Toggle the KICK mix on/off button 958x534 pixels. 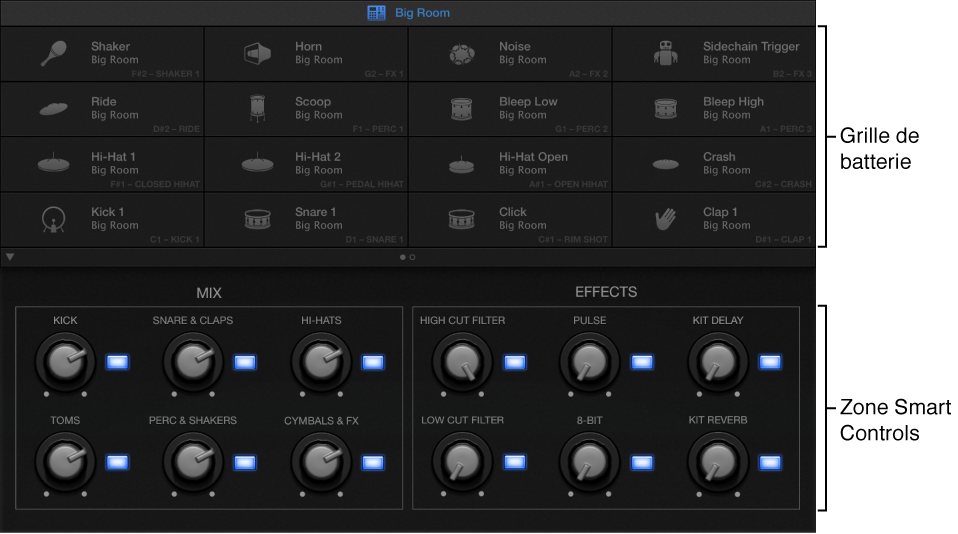(x=117, y=362)
